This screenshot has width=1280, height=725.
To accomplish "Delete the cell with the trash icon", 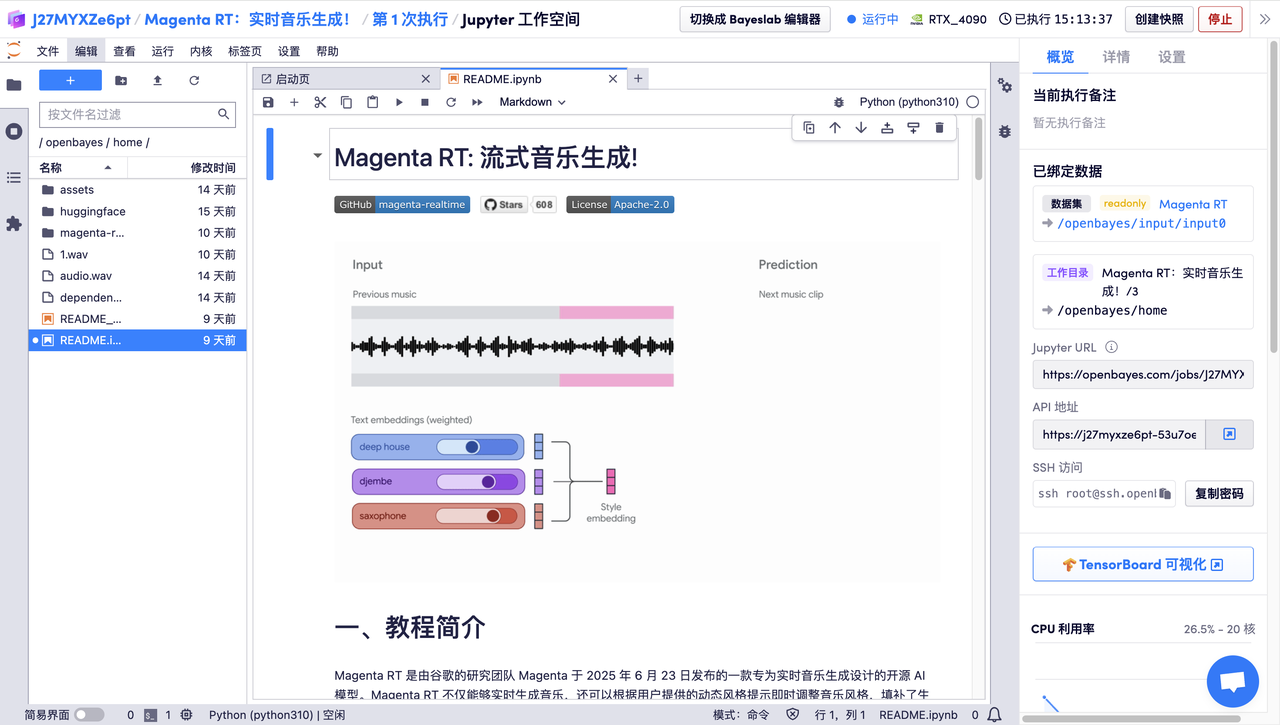I will 939,128.
